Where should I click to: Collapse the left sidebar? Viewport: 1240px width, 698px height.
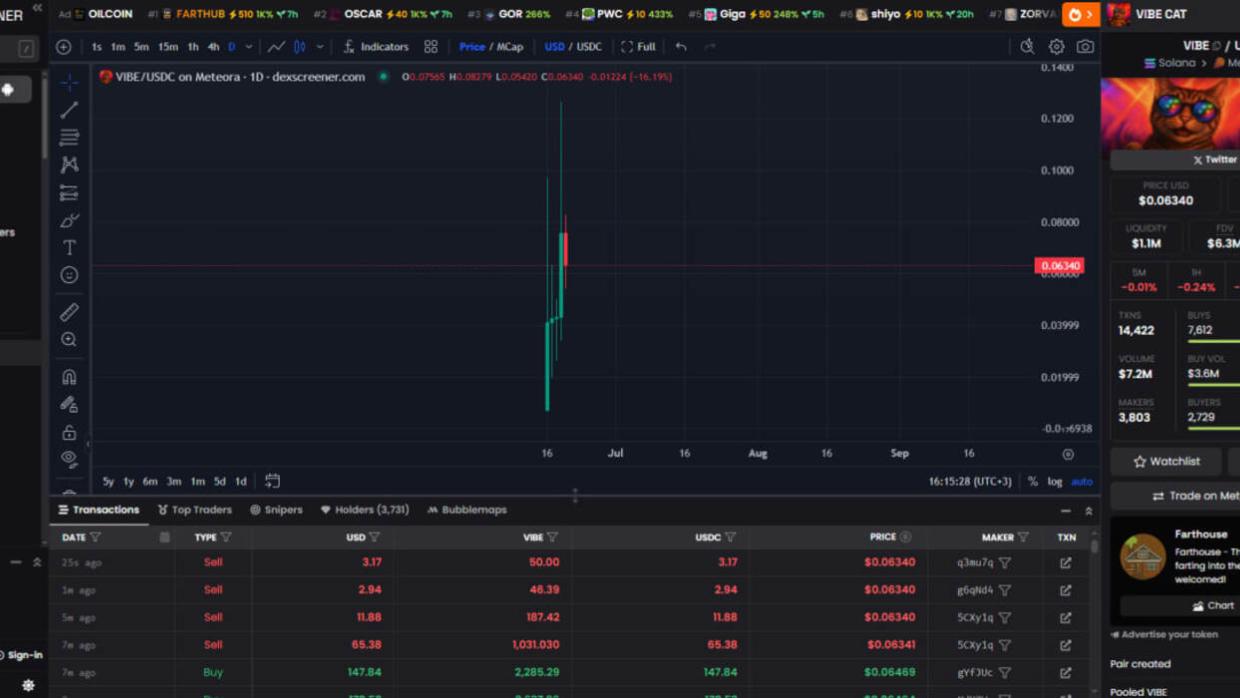37,7
